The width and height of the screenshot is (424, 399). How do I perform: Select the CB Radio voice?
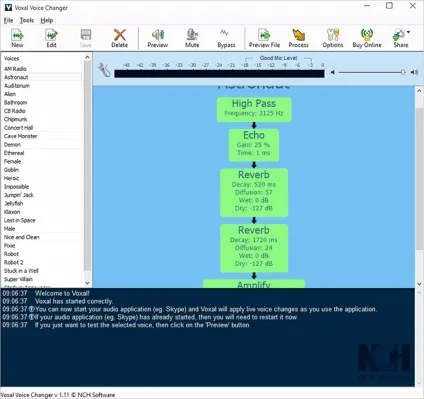click(x=41, y=111)
